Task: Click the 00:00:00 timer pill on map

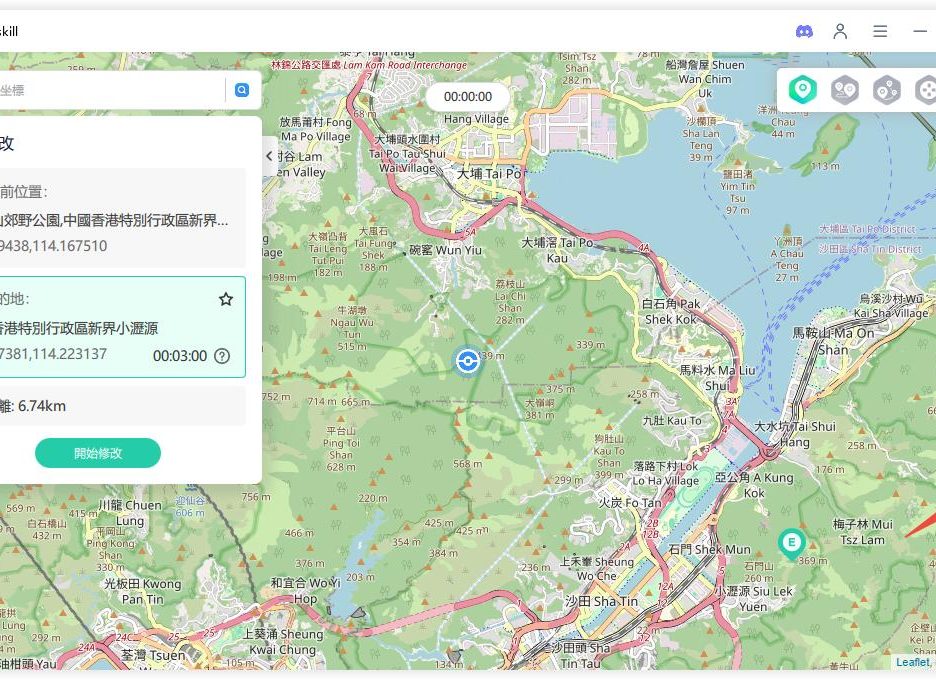Action: 468,97
